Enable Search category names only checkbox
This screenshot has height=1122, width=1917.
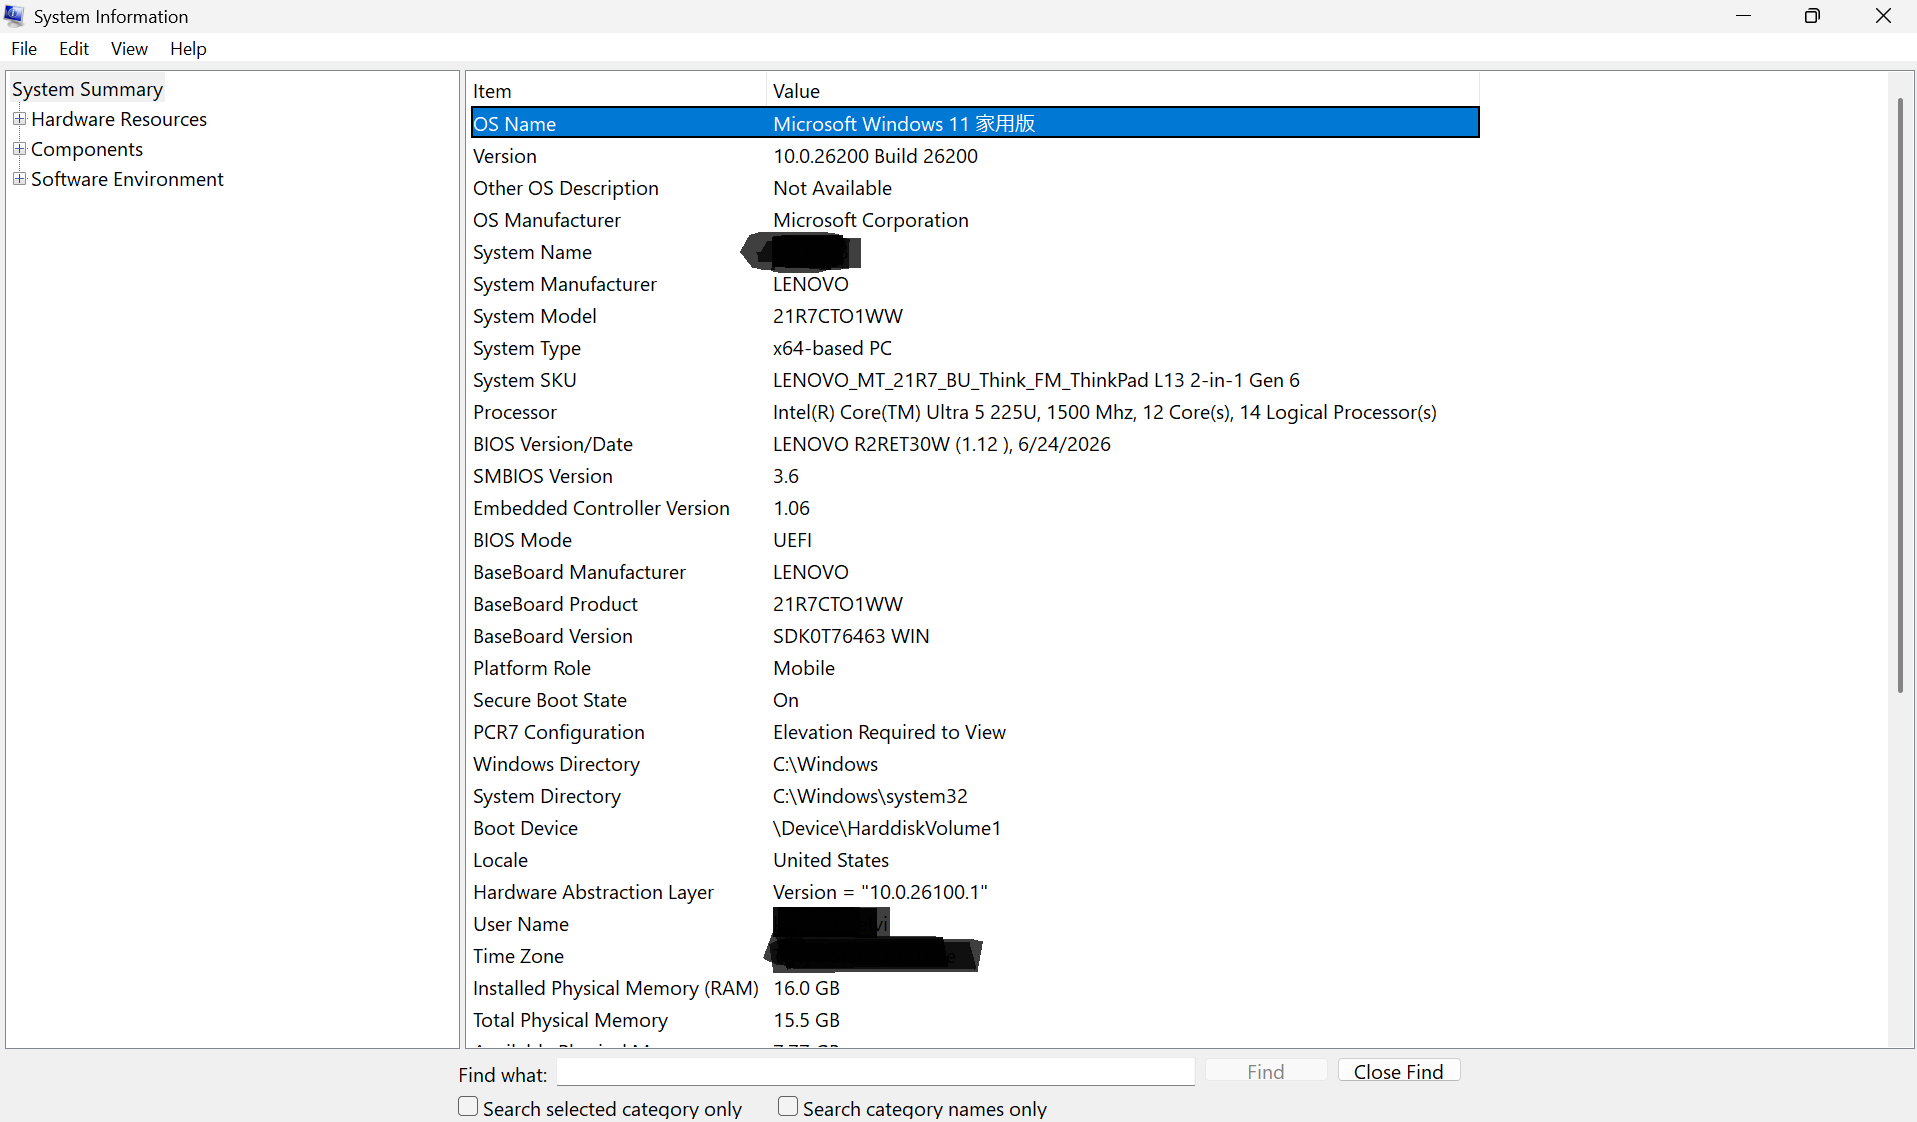tap(788, 1107)
